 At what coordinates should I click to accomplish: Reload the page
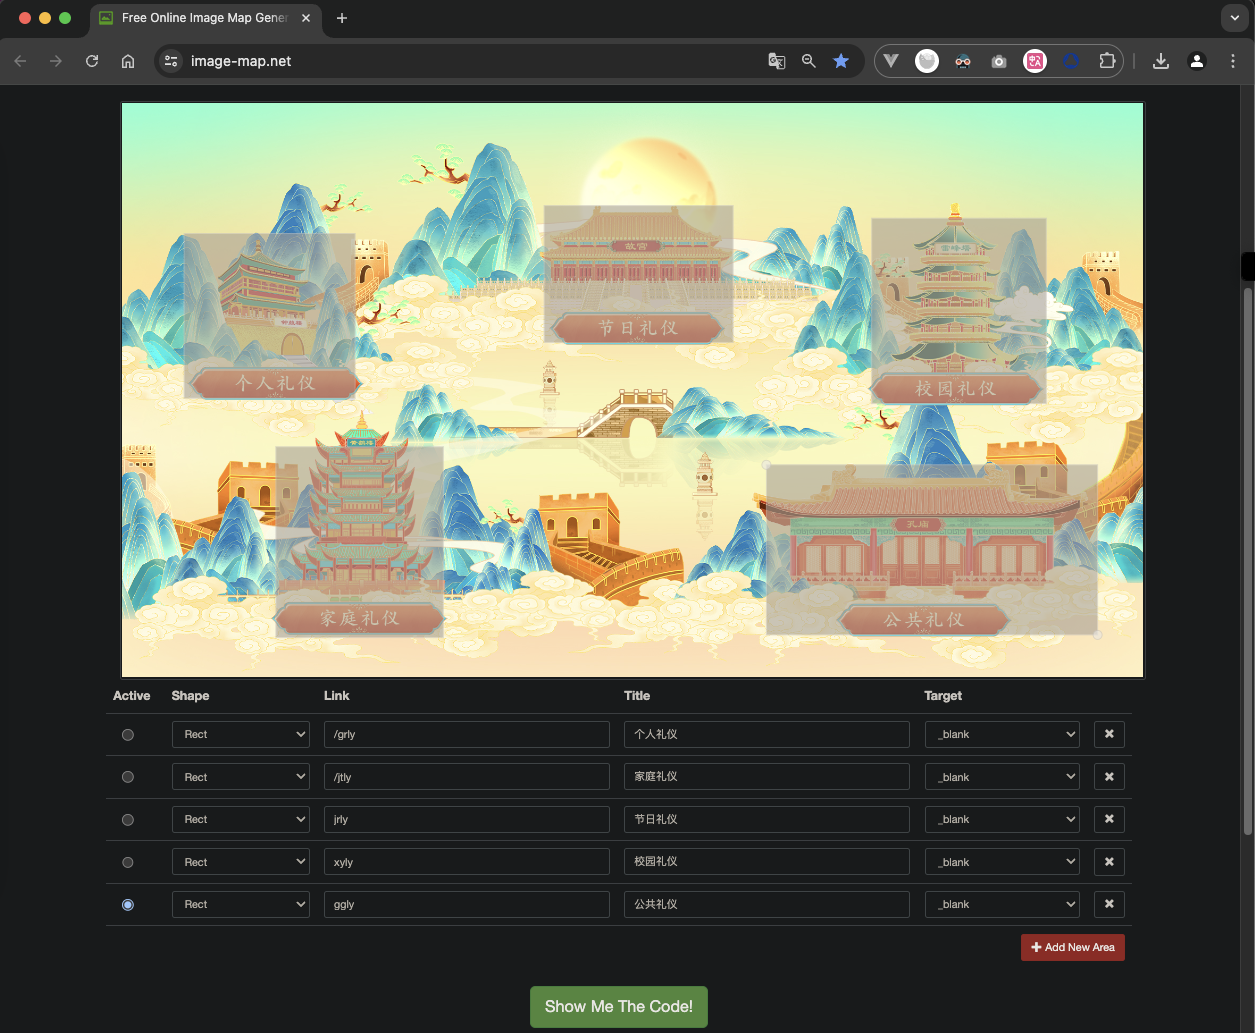coord(92,61)
